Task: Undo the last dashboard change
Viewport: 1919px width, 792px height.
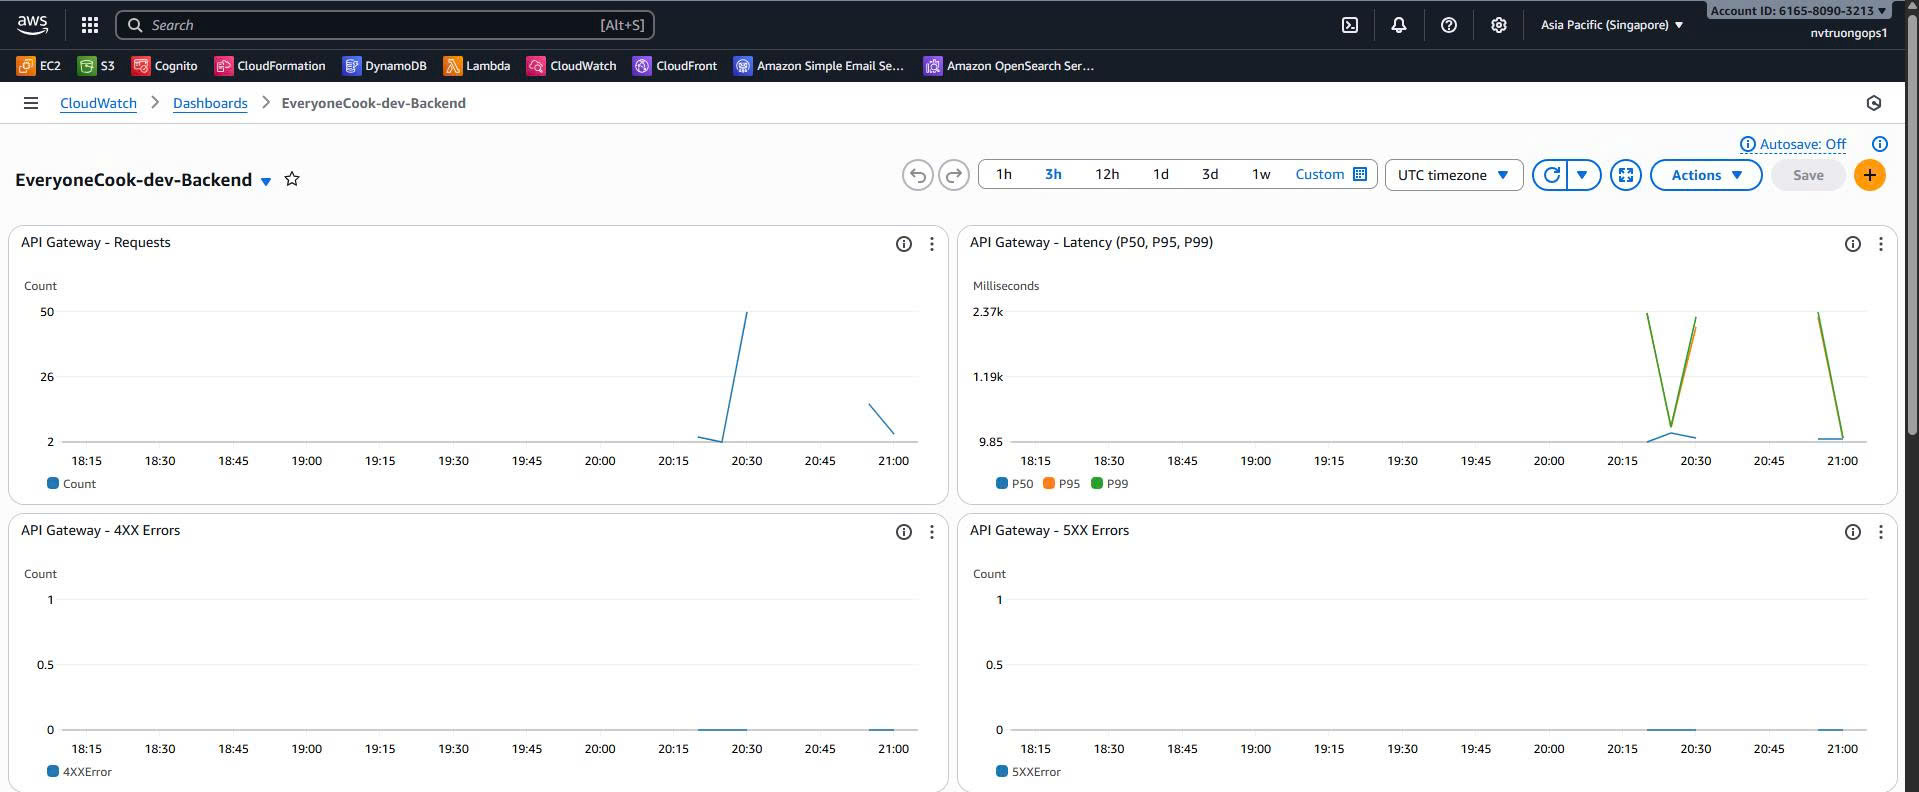Action: (x=917, y=175)
